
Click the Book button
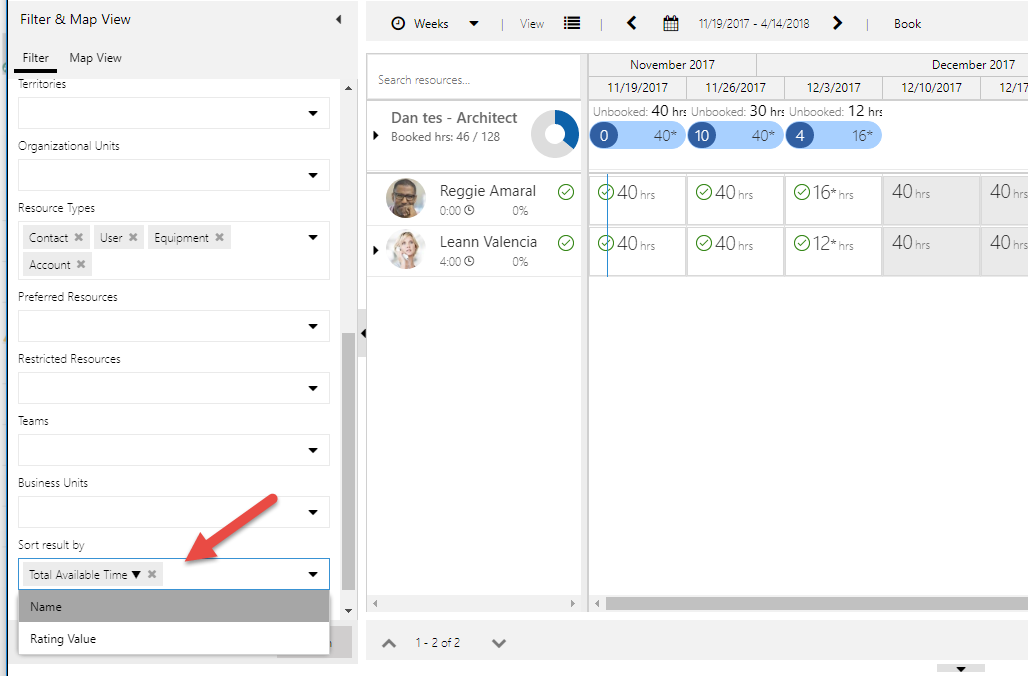coord(907,24)
